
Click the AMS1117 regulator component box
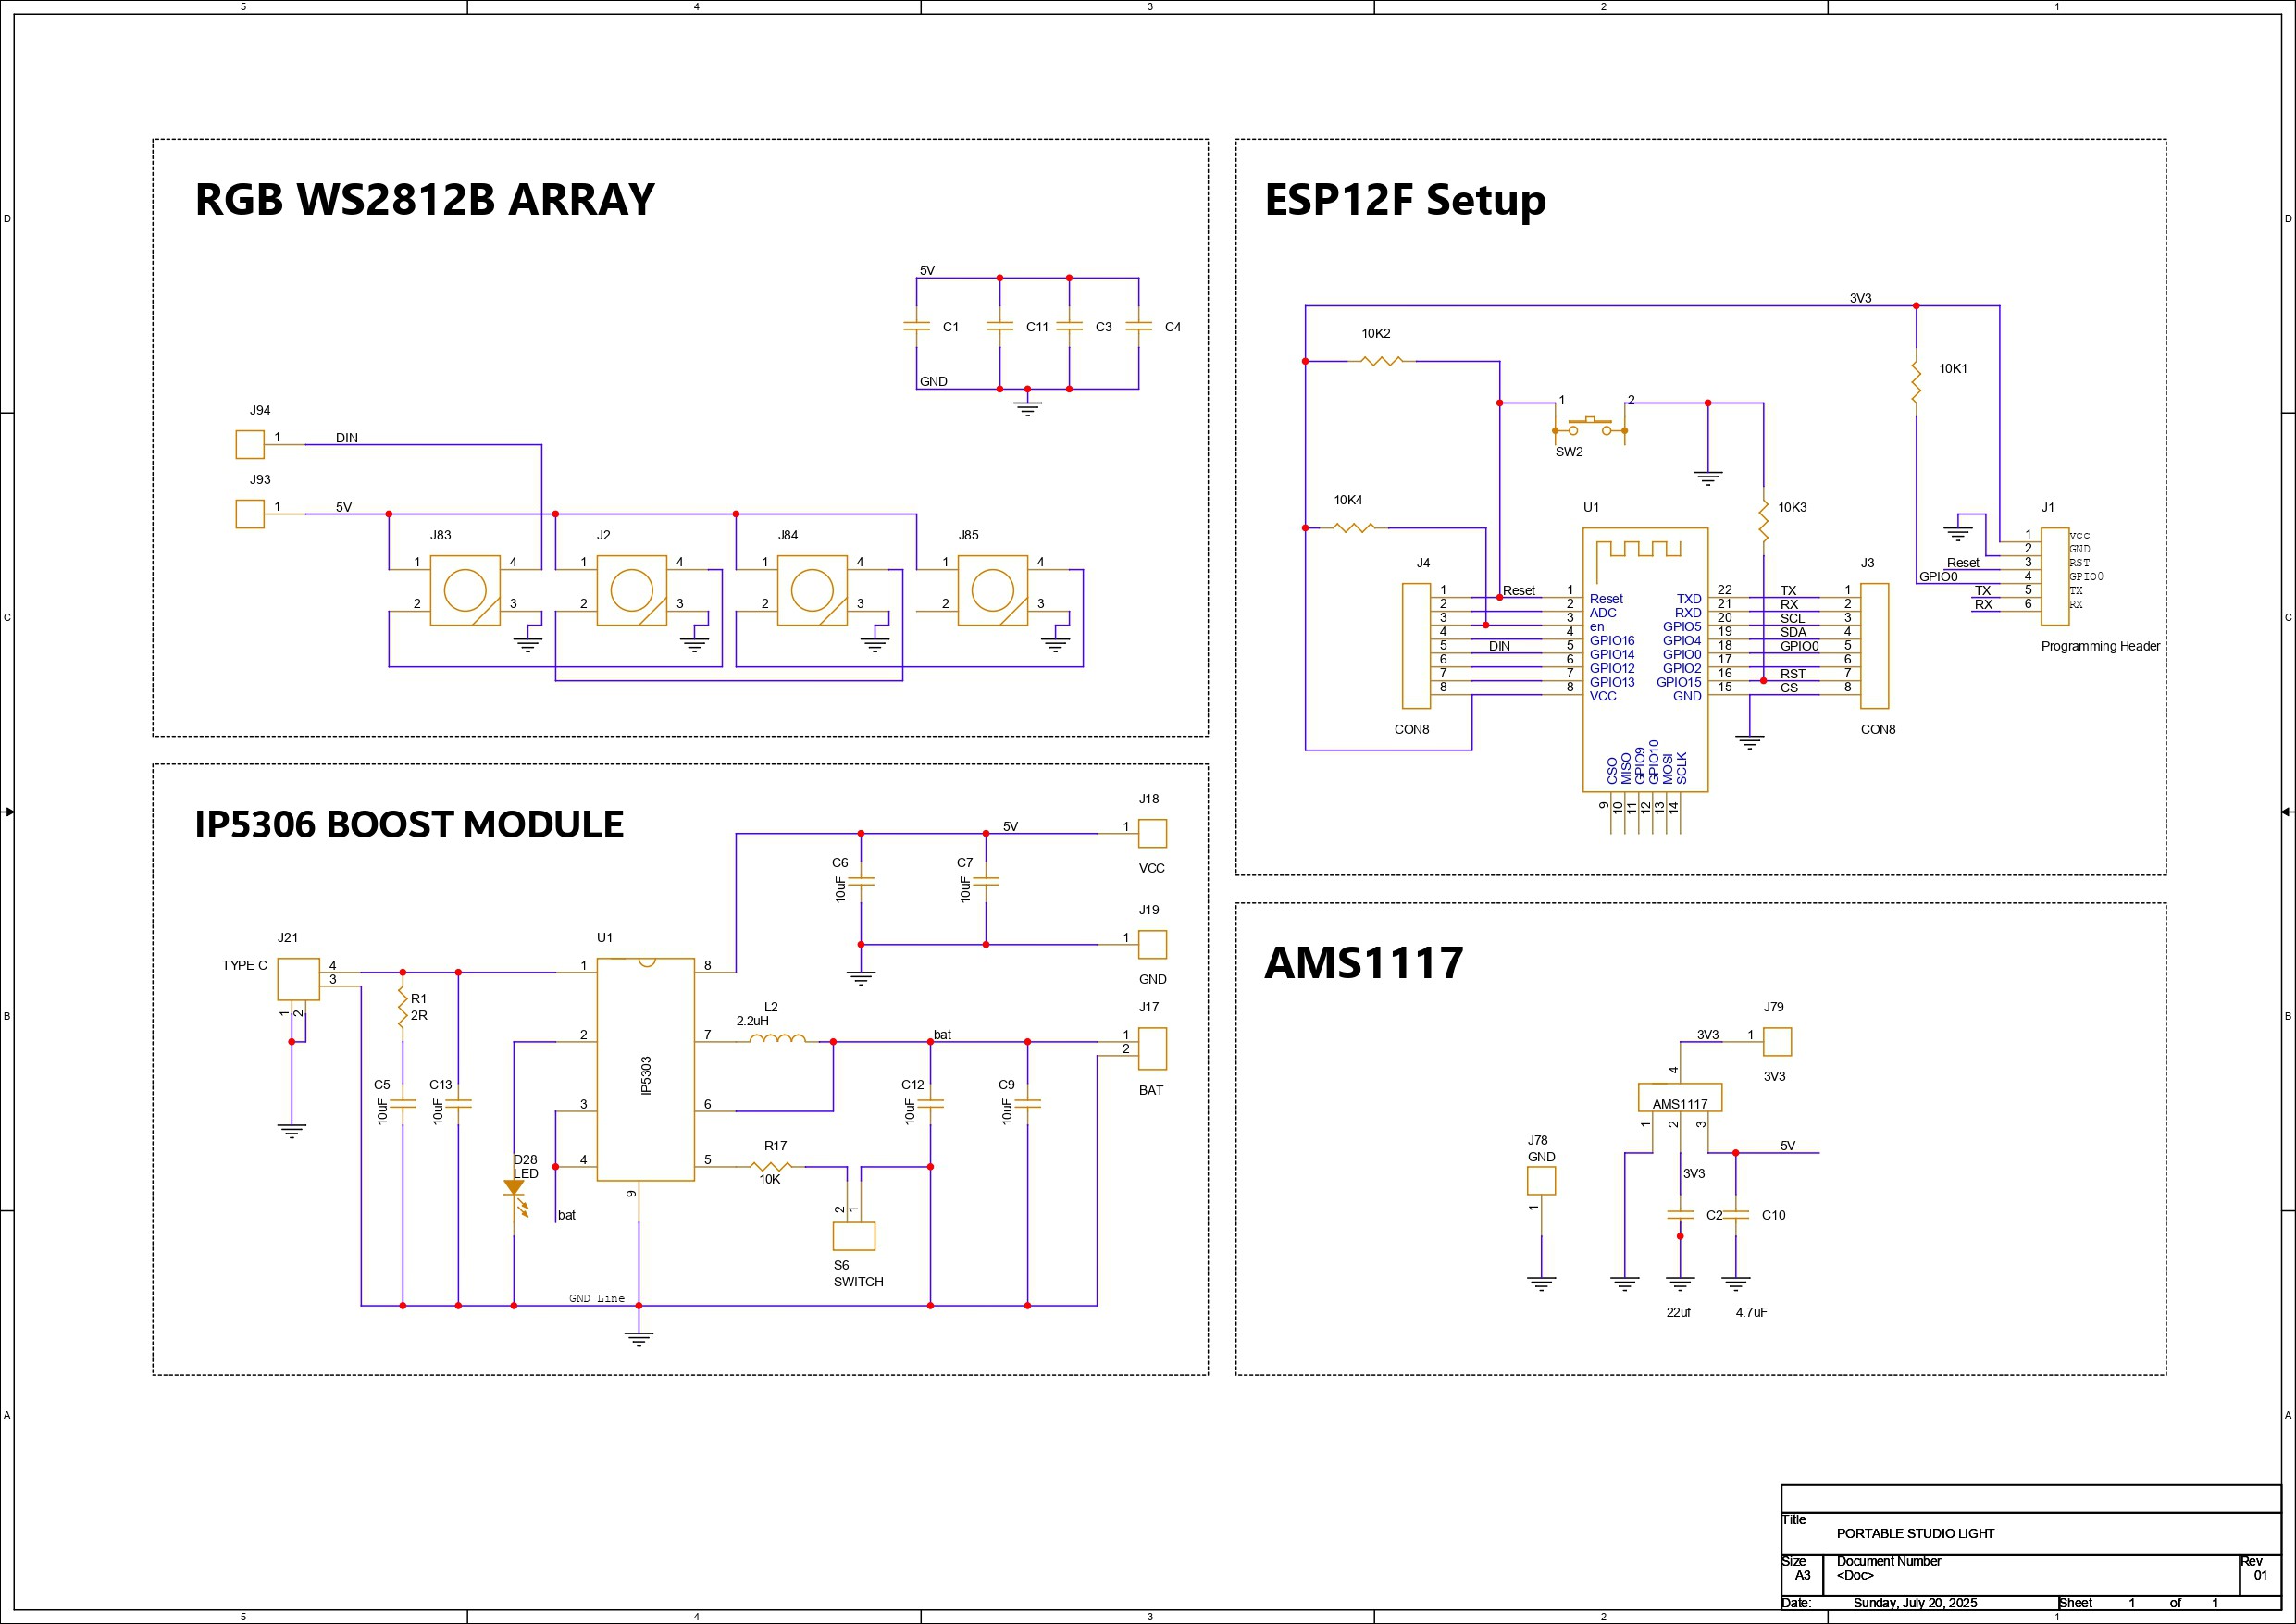tap(1679, 1097)
